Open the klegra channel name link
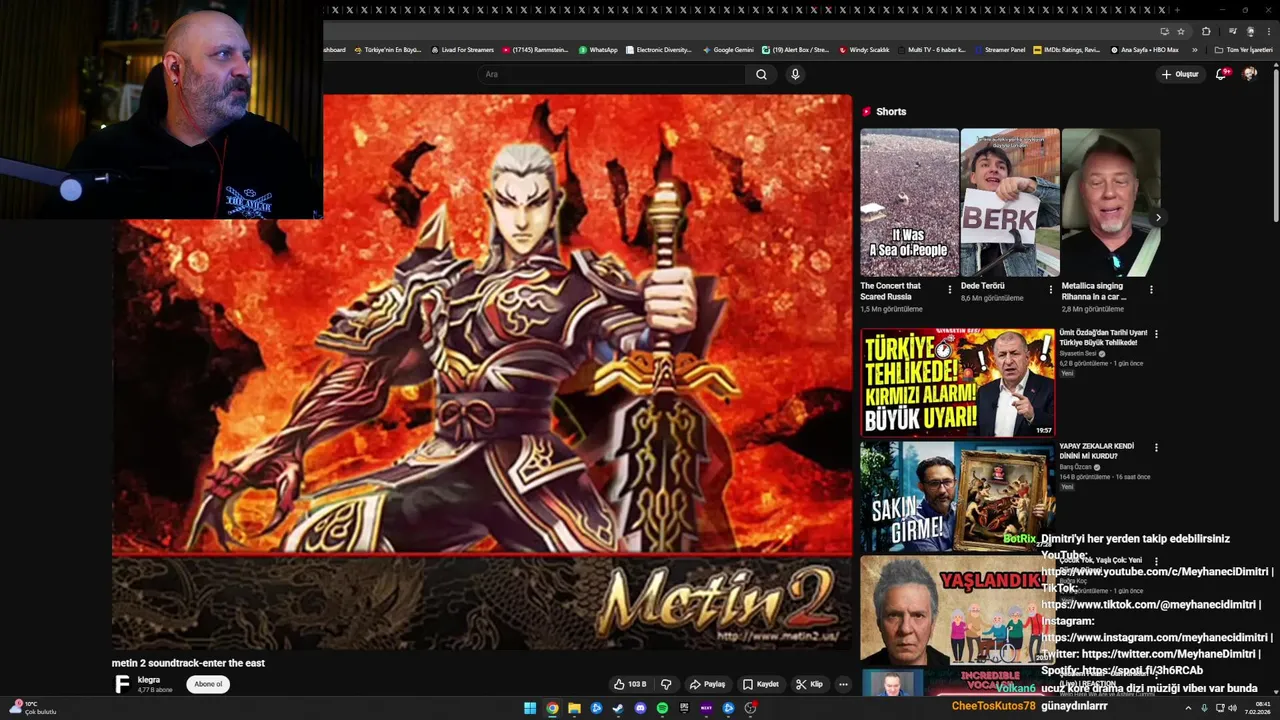Screen dimensions: 1280x720 point(148,680)
